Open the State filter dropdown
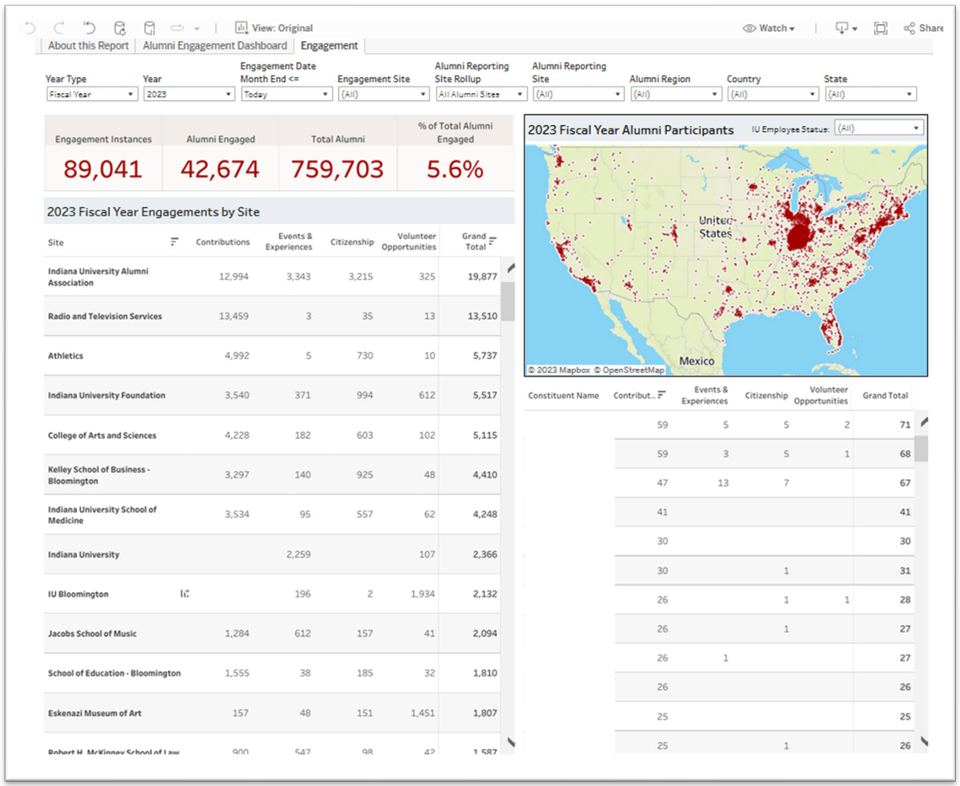This screenshot has height=786, width=960. pyautogui.click(x=871, y=94)
